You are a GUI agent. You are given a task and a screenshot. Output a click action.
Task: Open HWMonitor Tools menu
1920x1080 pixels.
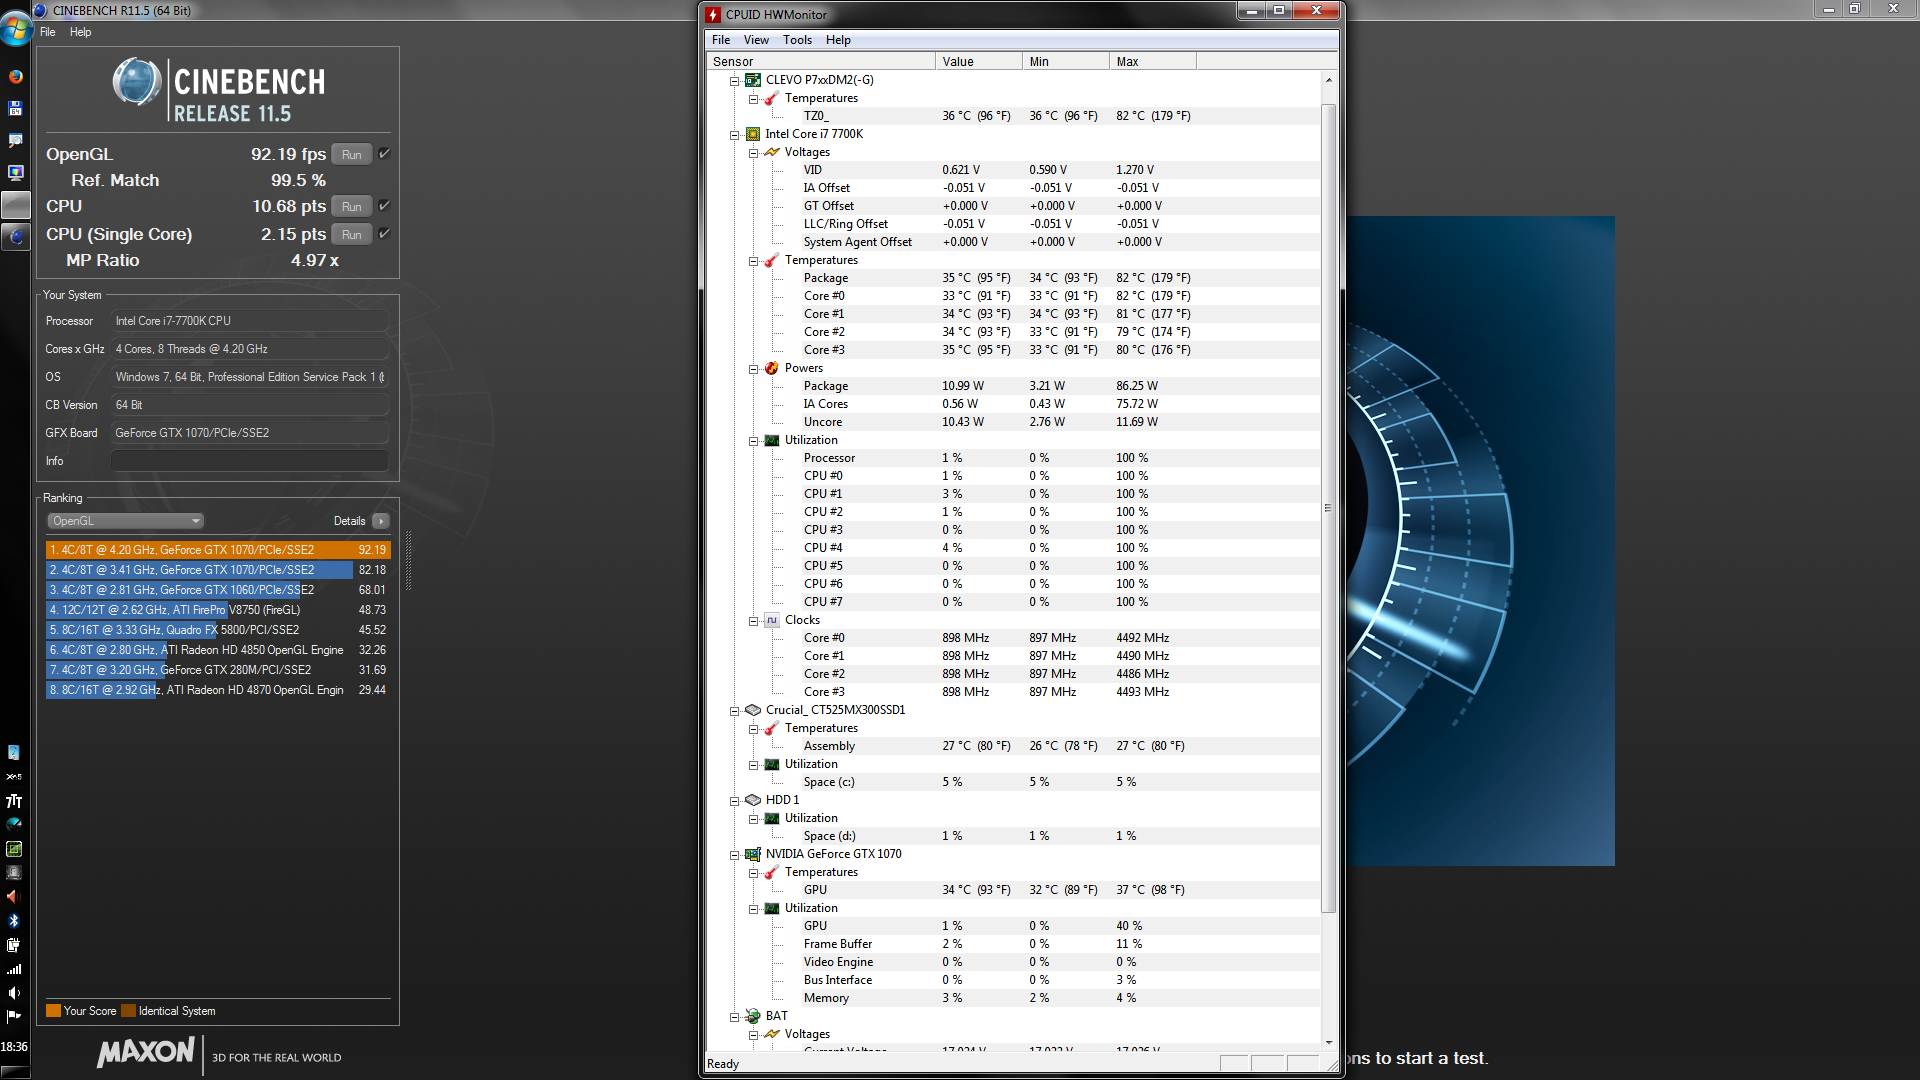797,40
